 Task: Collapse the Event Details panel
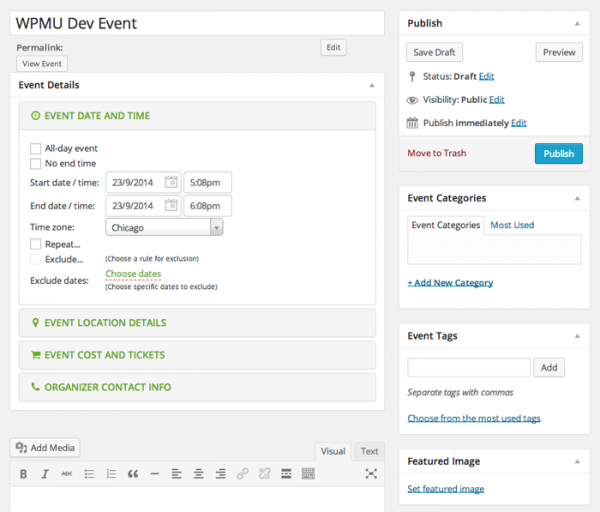[x=372, y=85]
